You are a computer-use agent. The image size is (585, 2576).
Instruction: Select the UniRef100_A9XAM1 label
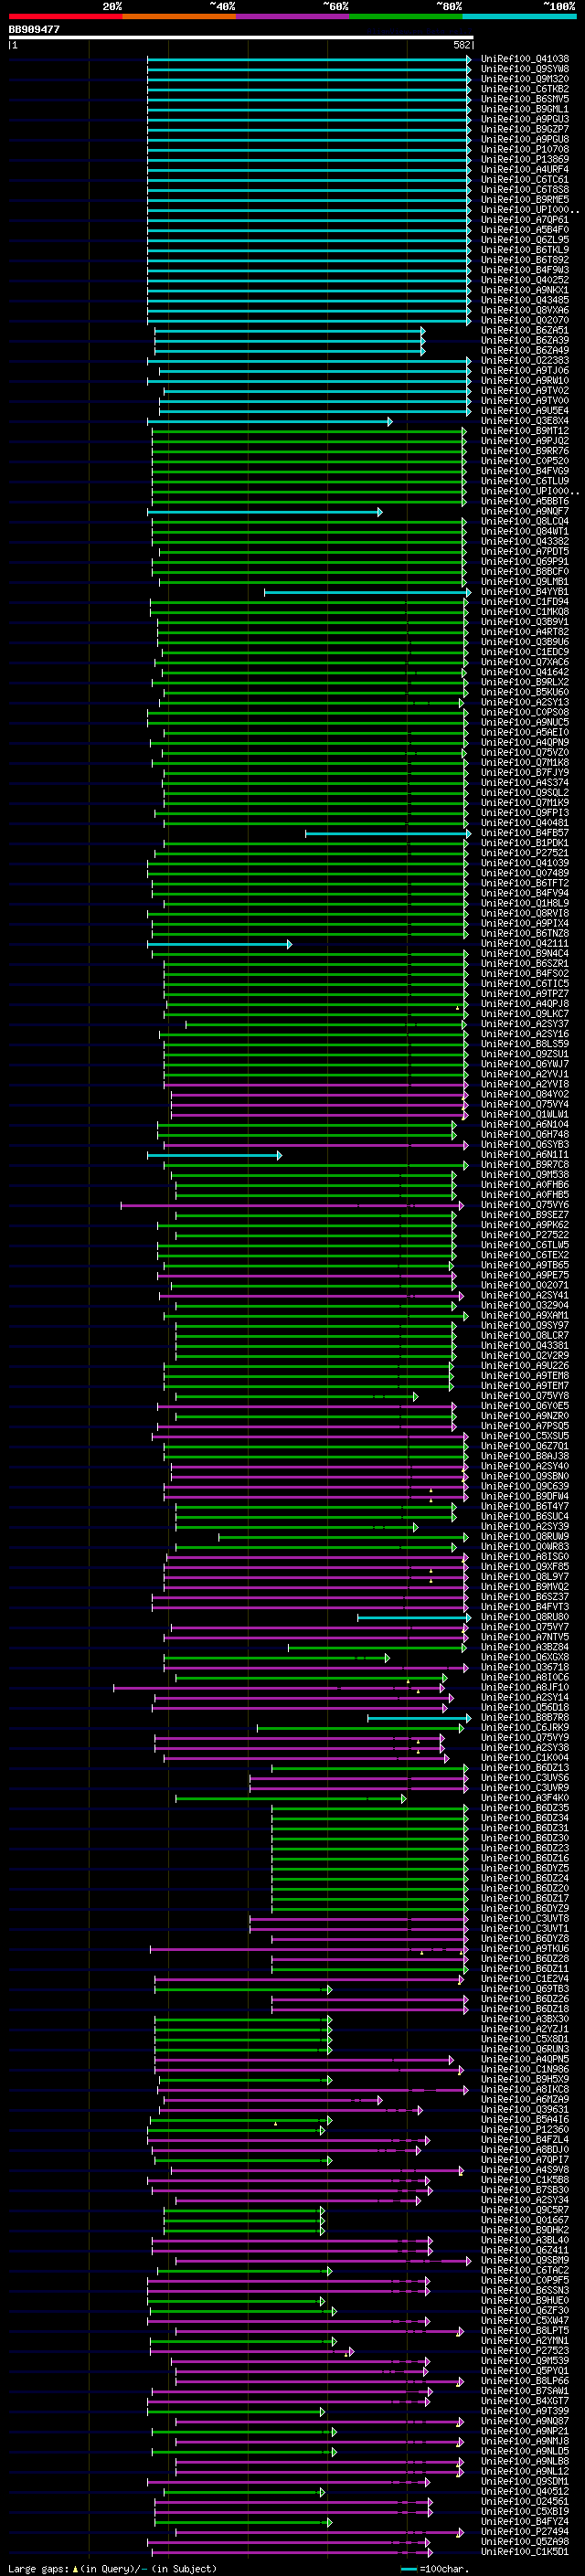point(525,1316)
